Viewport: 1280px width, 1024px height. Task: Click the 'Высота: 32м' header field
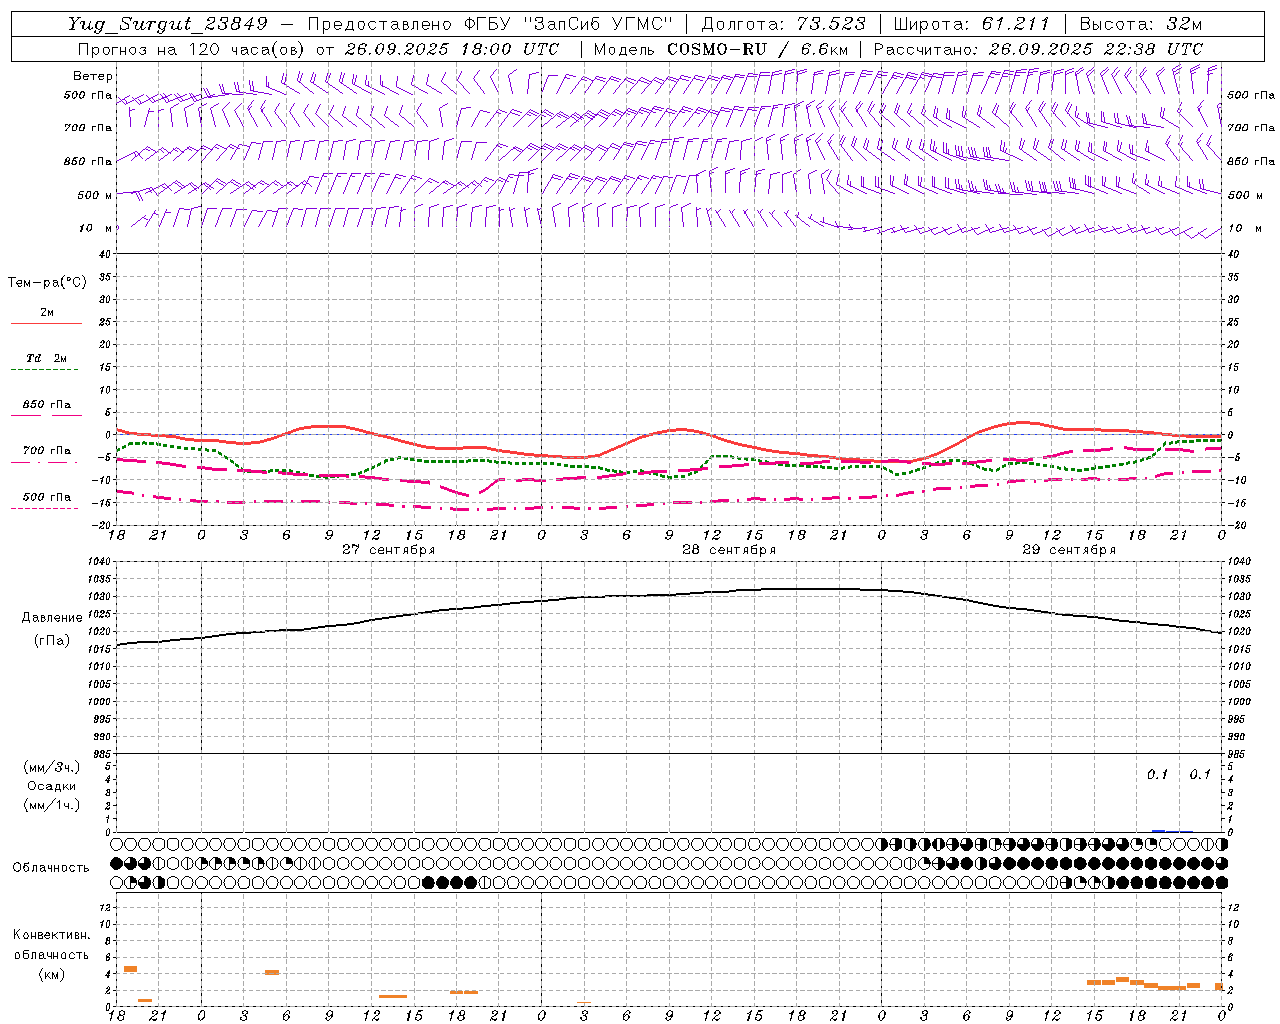[x=1140, y=24]
